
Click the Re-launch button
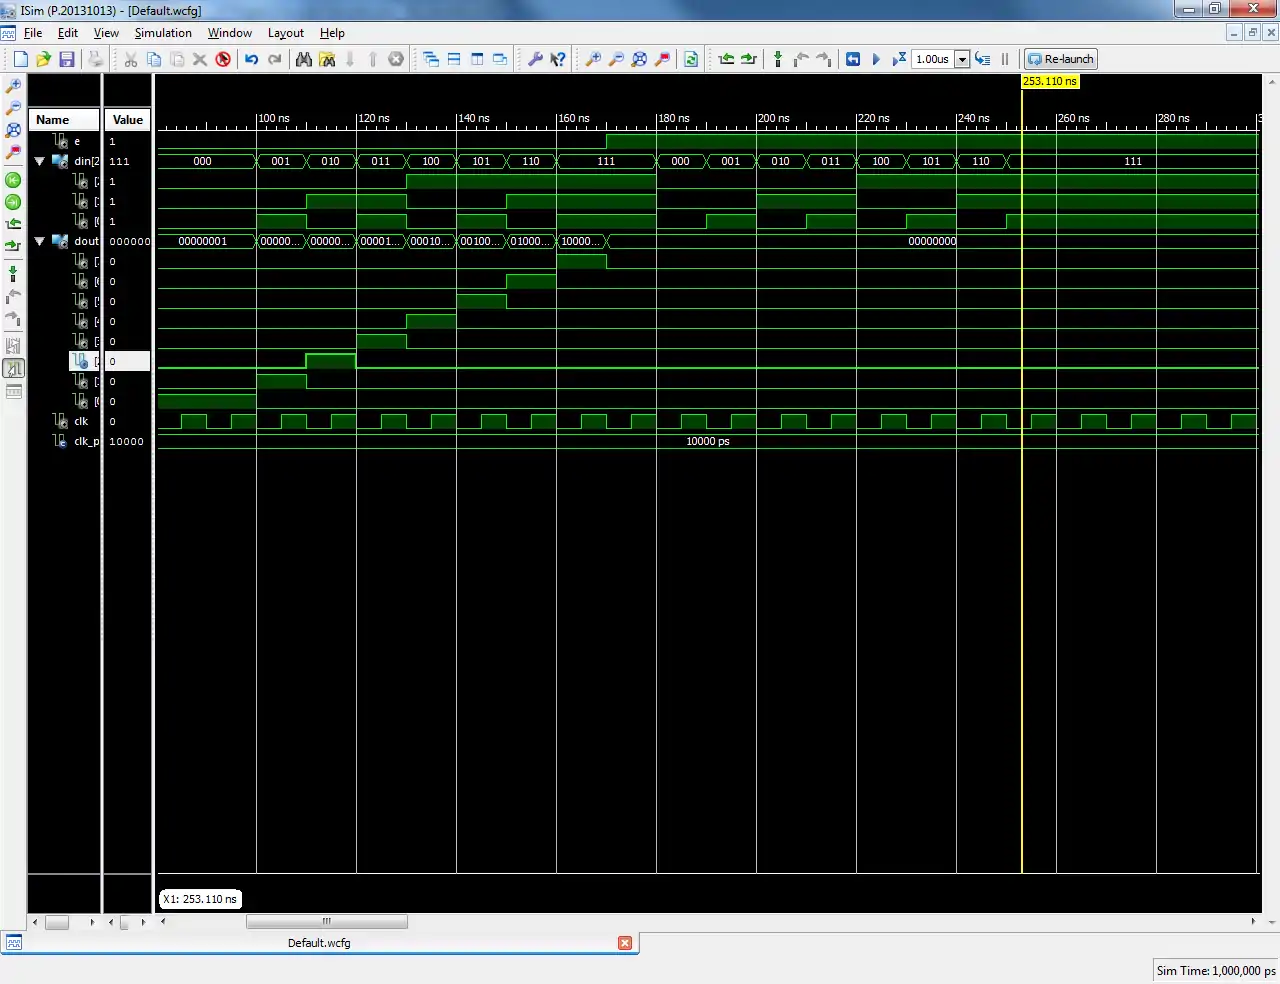[x=1061, y=59]
